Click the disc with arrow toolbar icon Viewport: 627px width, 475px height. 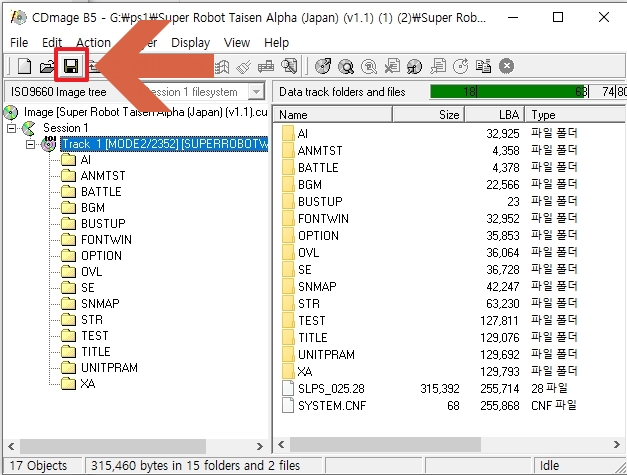(323, 66)
